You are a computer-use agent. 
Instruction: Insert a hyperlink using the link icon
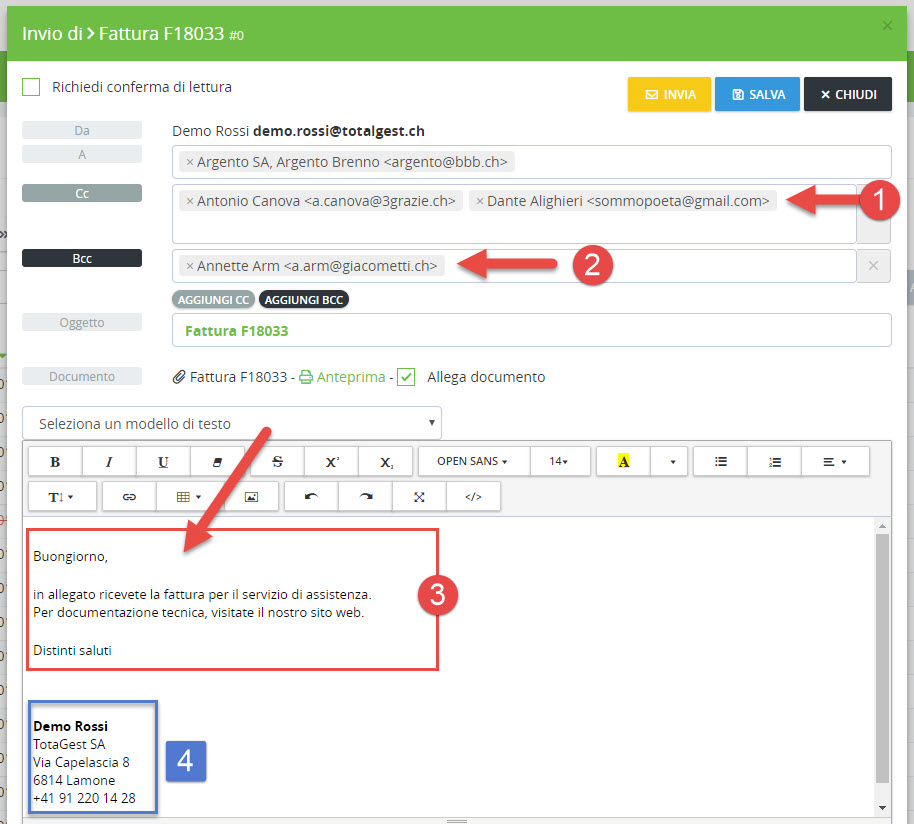[129, 497]
